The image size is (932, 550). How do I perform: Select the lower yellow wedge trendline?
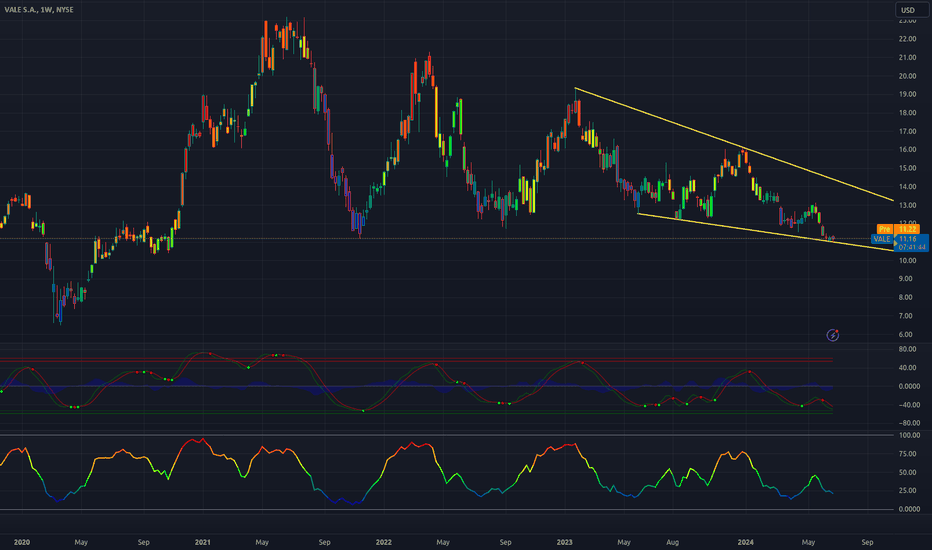point(766,232)
